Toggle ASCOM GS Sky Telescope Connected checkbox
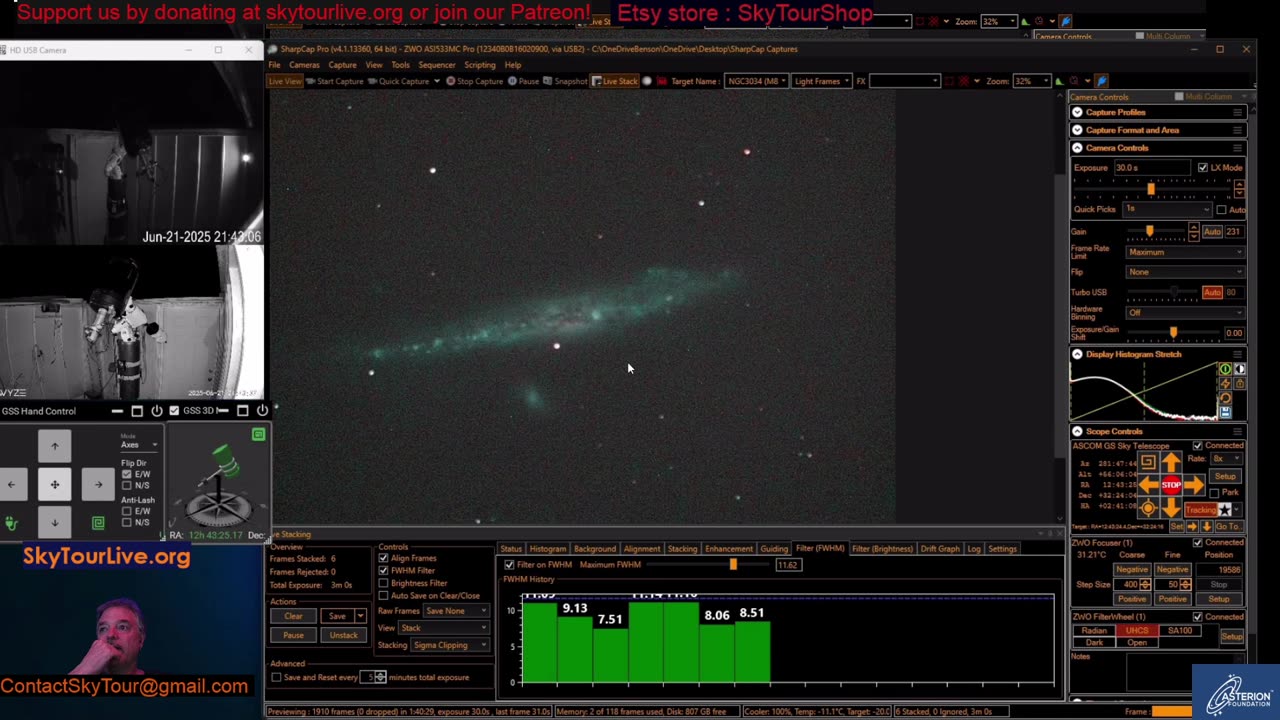The width and height of the screenshot is (1280, 720). tap(1198, 446)
